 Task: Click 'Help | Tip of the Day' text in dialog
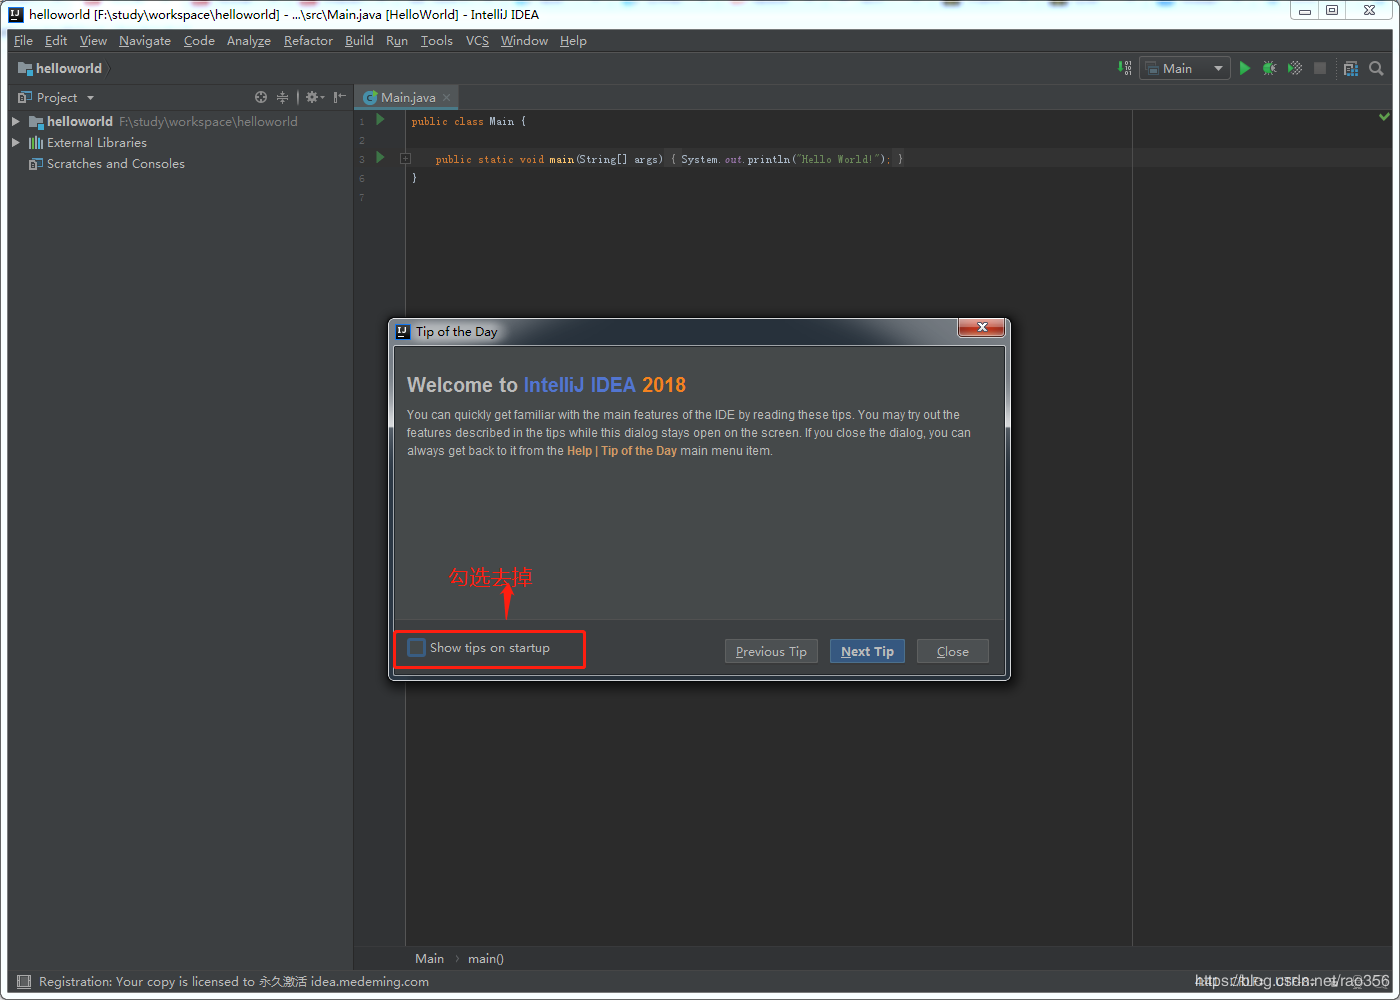[x=622, y=451]
